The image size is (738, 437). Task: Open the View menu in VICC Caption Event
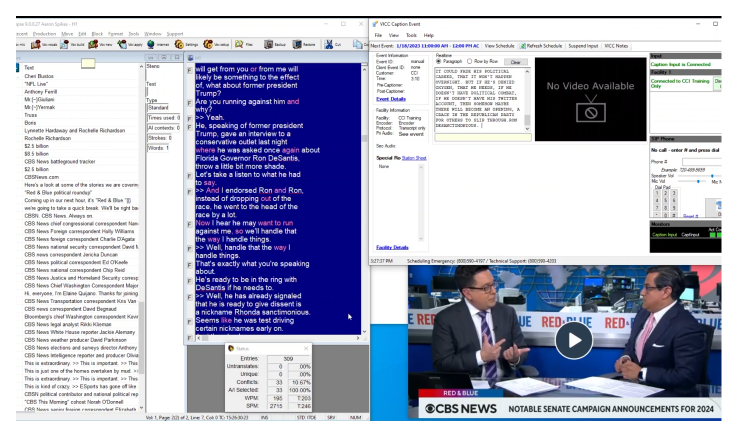click(x=393, y=35)
